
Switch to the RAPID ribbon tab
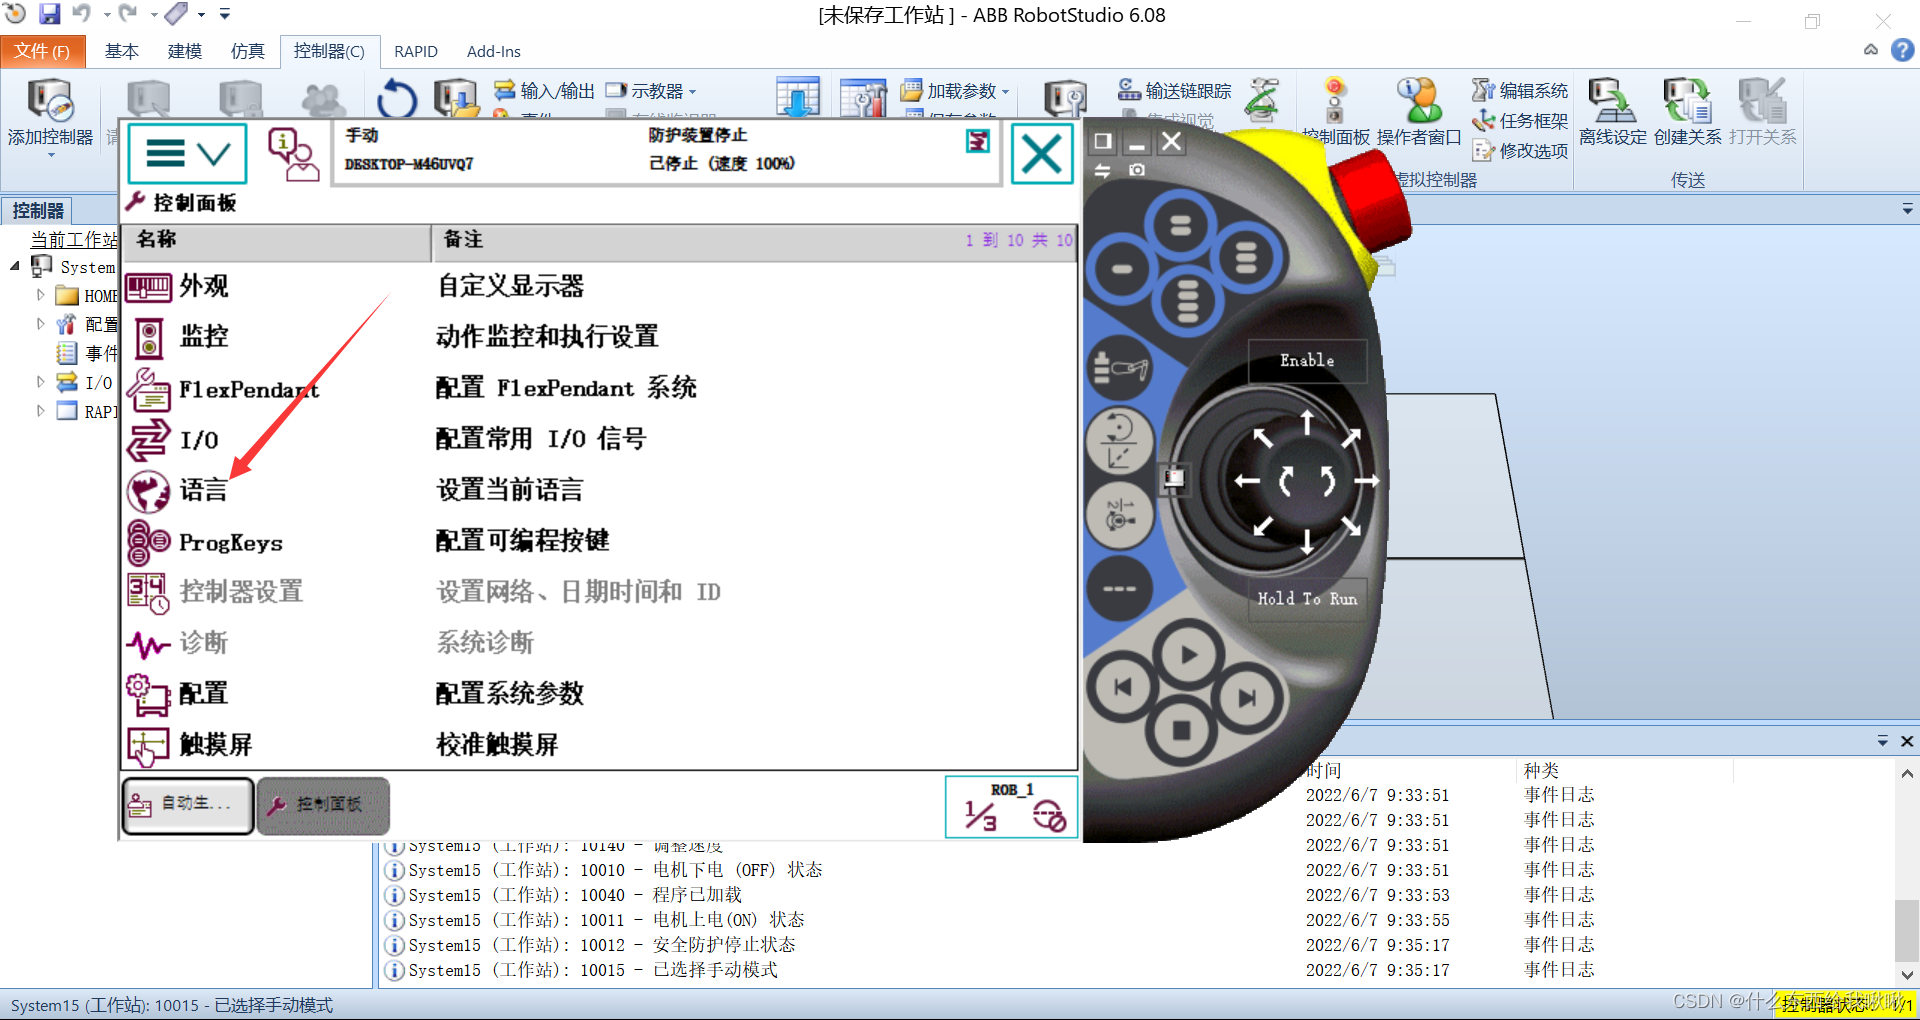pyautogui.click(x=416, y=51)
